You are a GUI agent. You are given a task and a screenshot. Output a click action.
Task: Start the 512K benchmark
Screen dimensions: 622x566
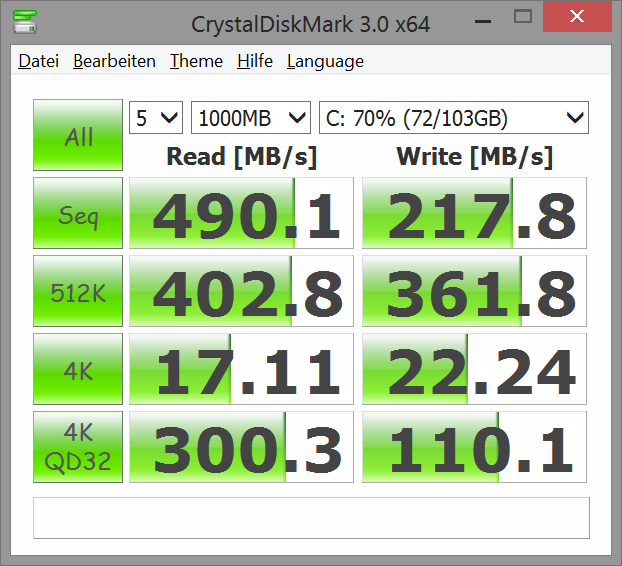[78, 291]
